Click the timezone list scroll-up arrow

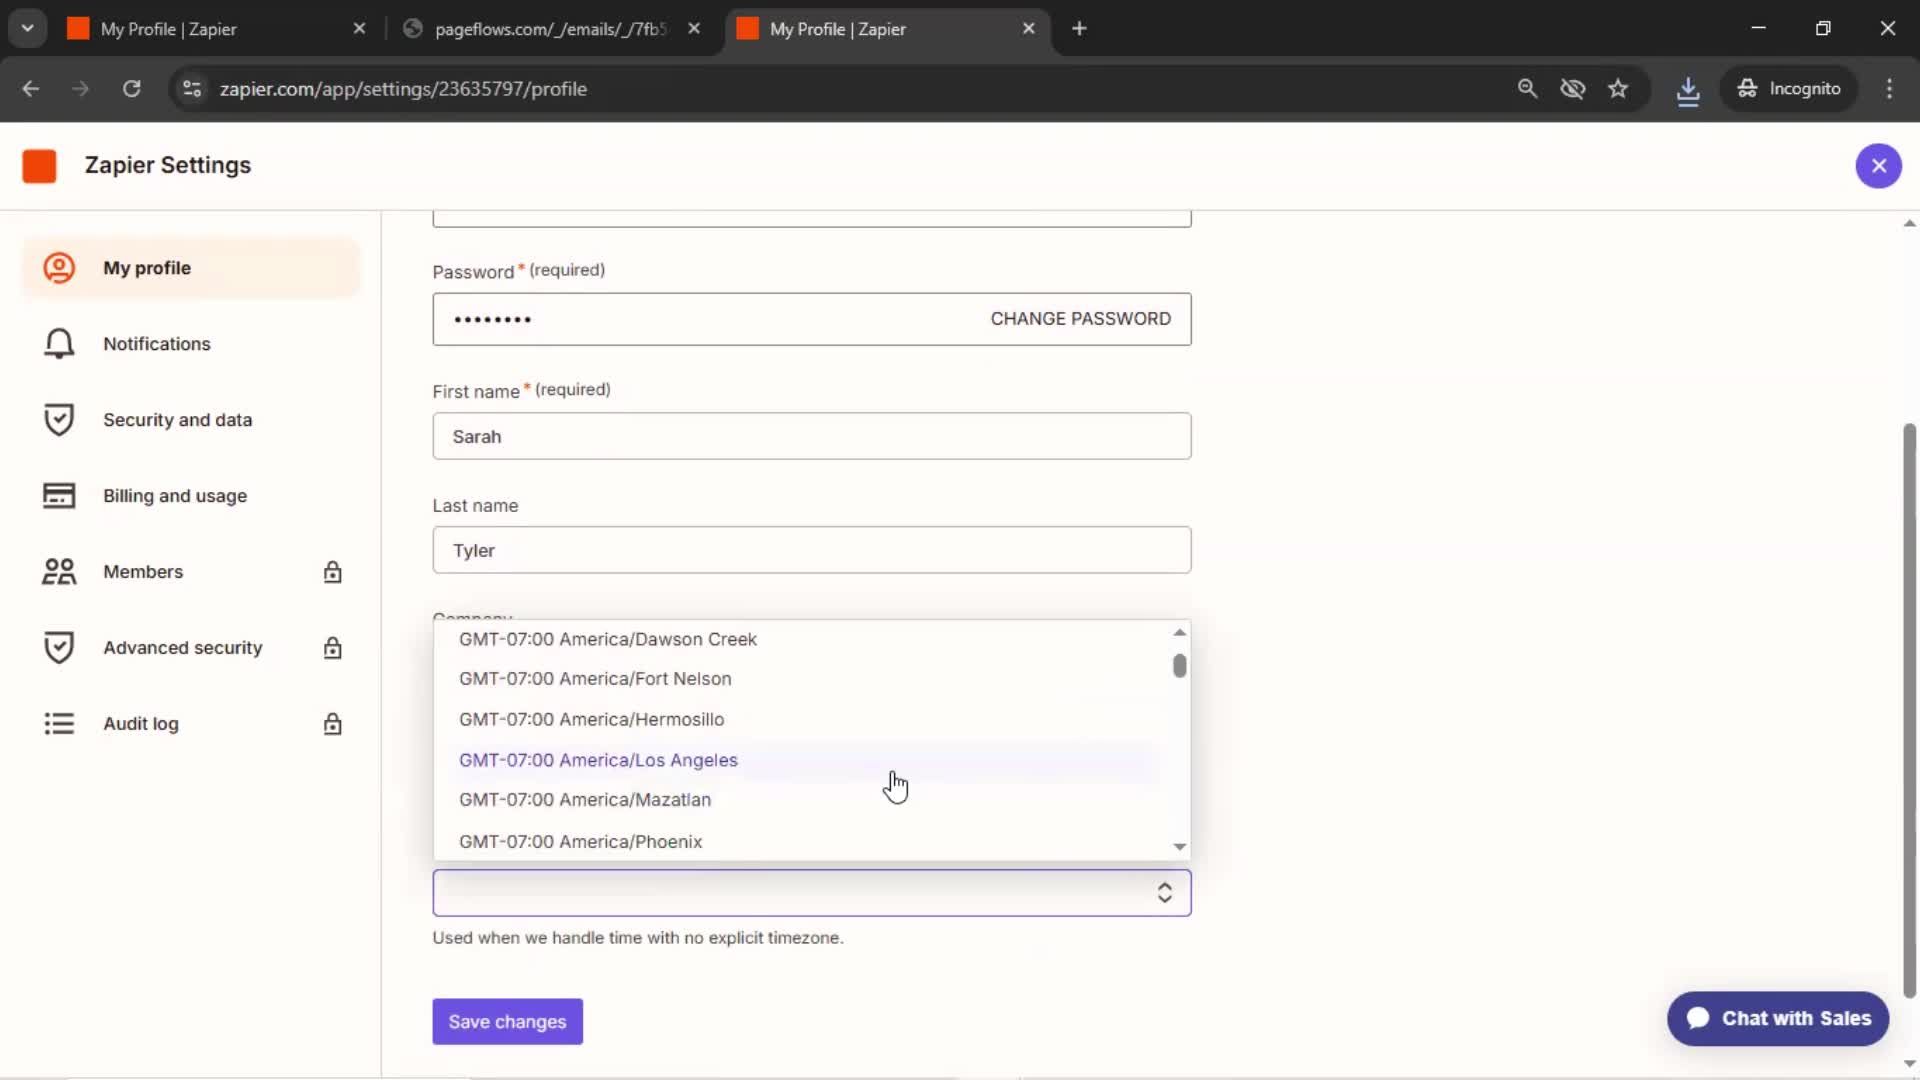[1180, 632]
